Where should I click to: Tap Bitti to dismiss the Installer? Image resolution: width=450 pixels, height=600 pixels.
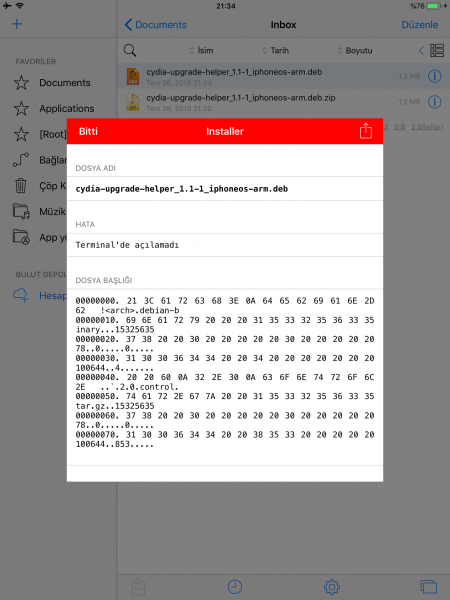click(x=88, y=131)
